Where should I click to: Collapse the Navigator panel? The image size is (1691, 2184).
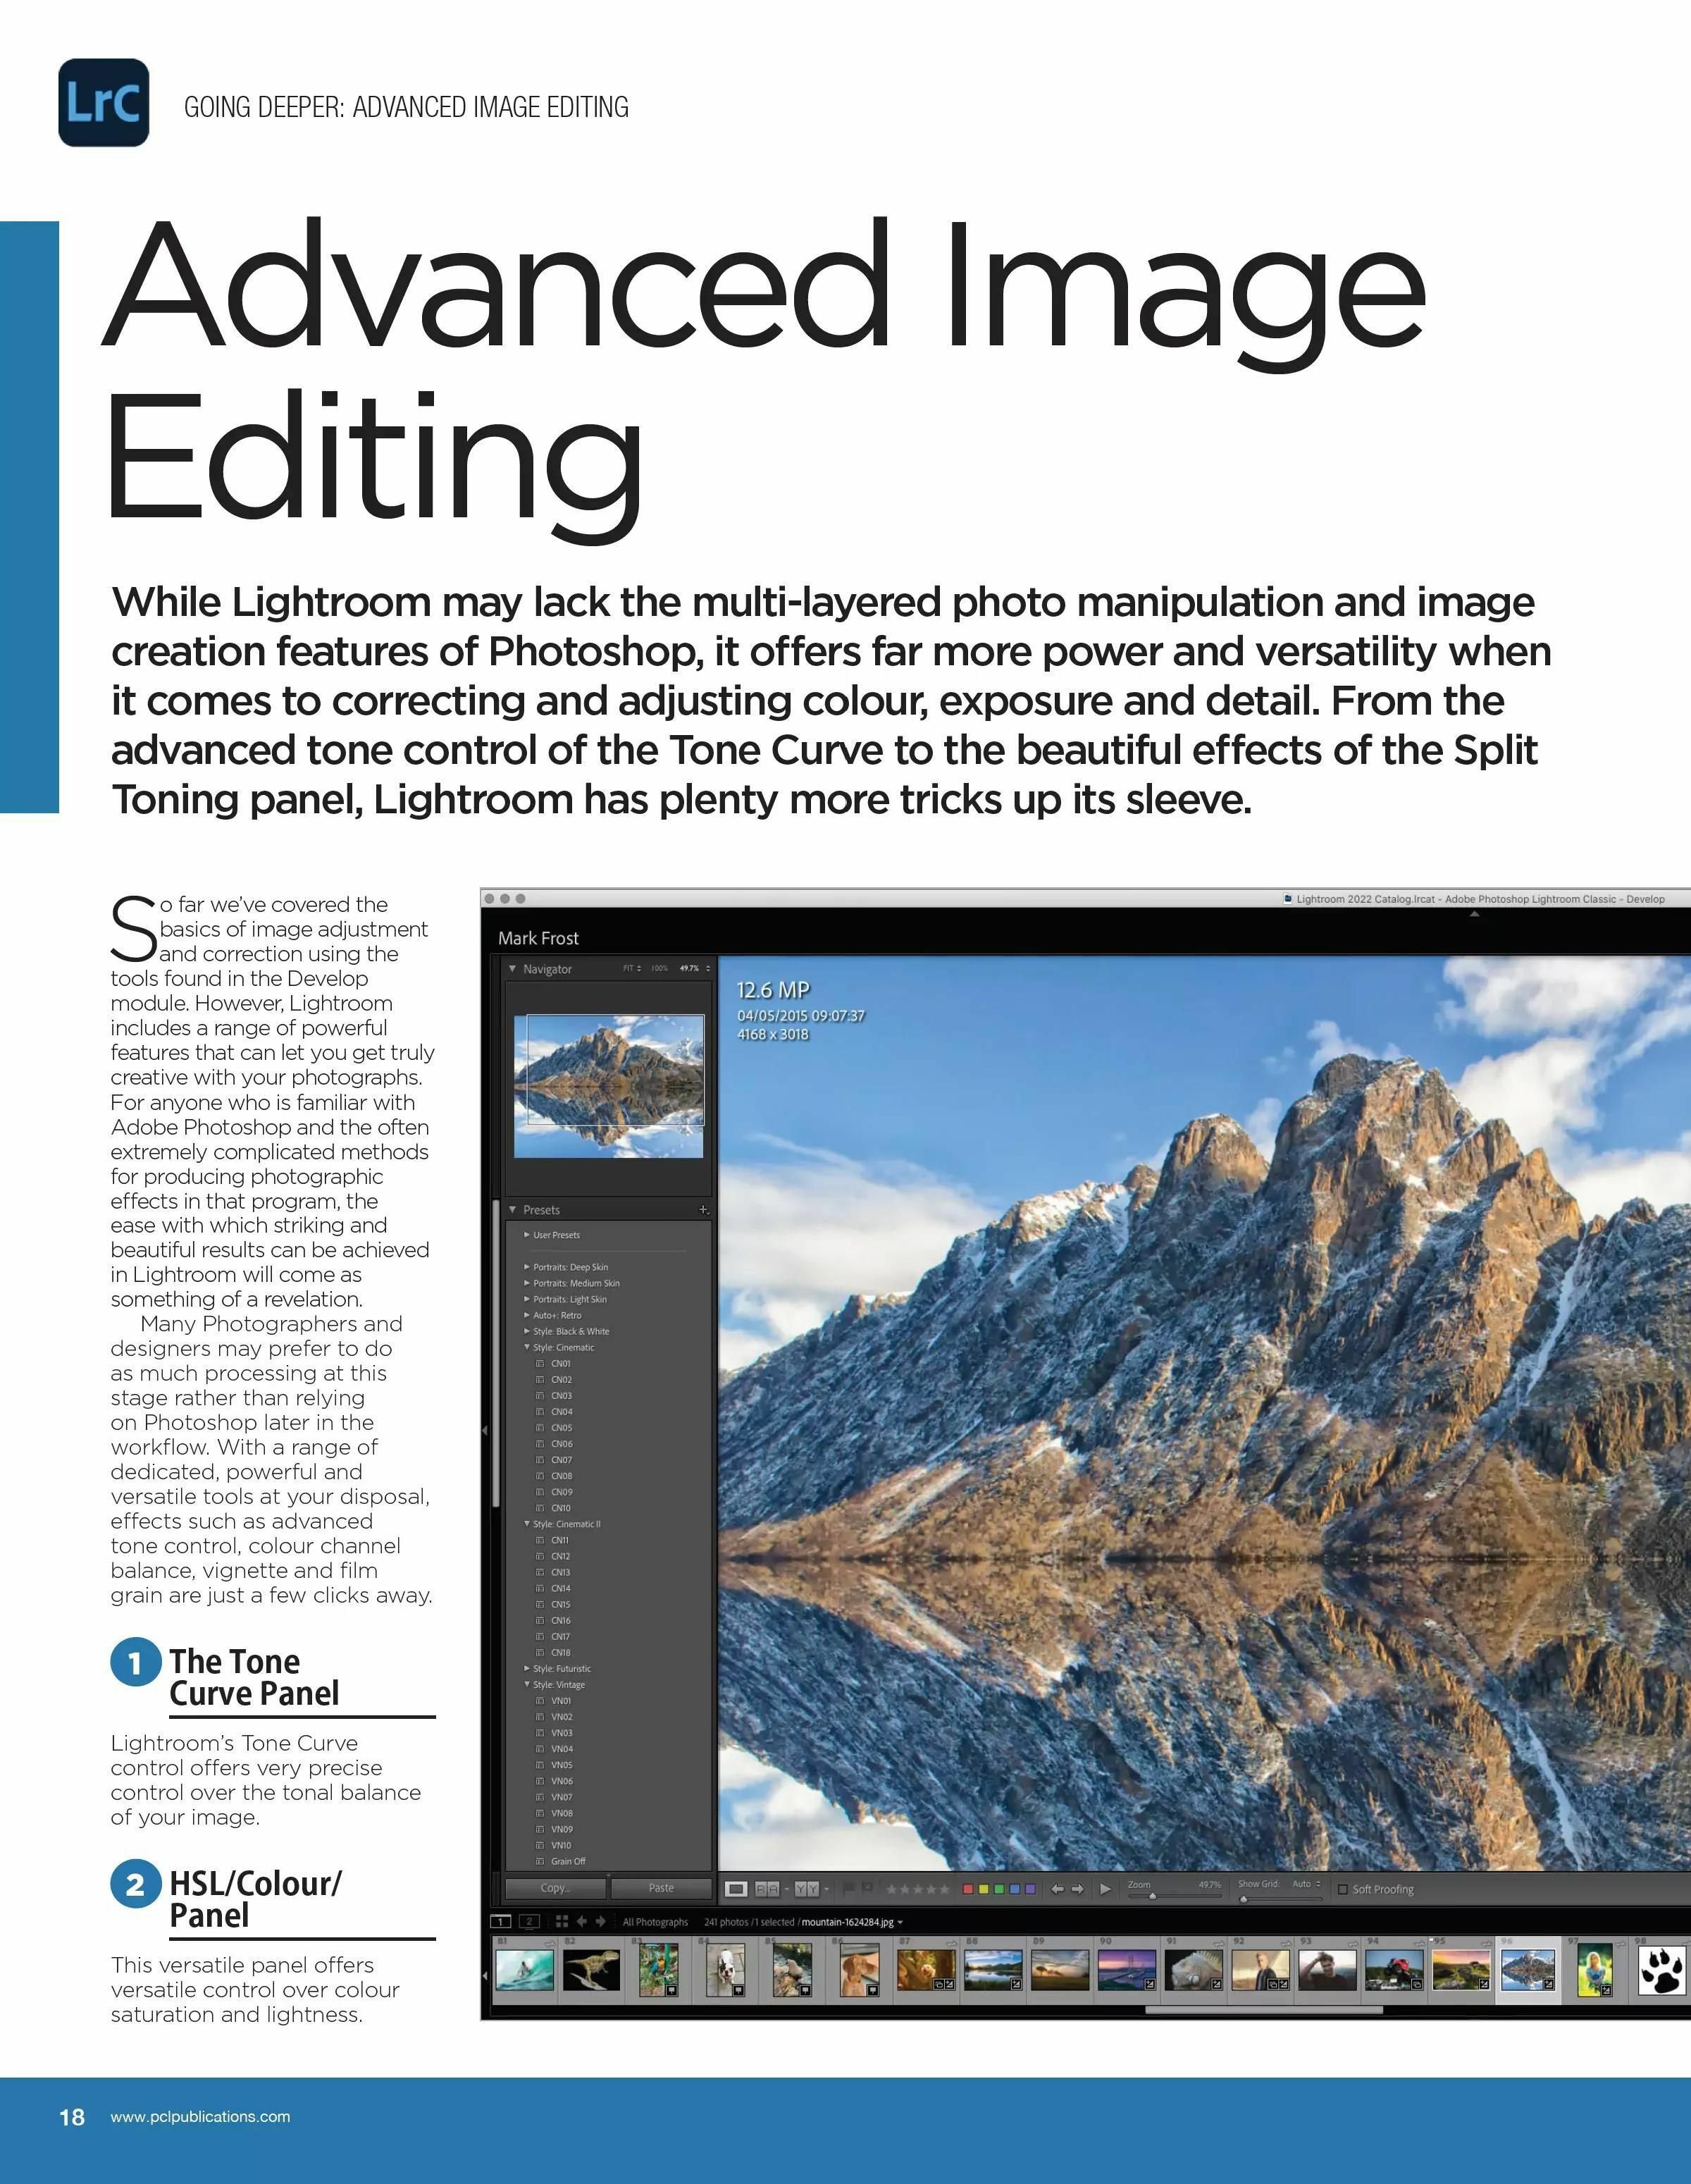[x=513, y=968]
